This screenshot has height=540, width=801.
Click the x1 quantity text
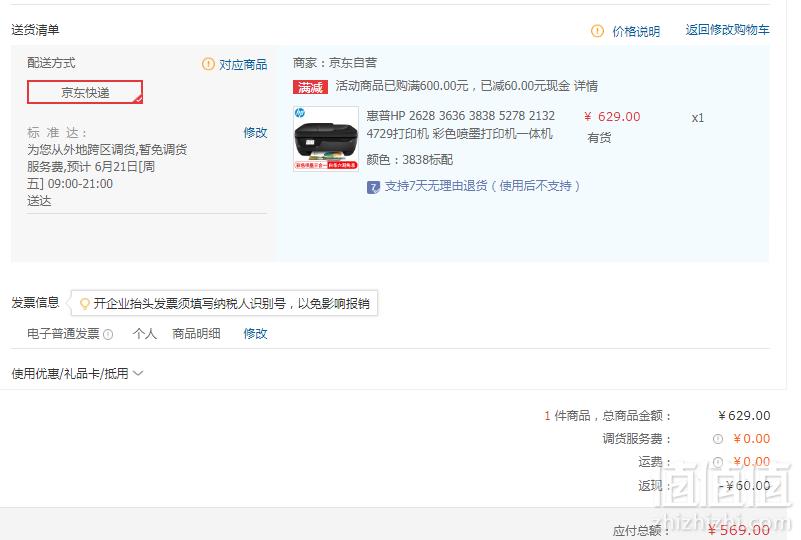coord(698,118)
